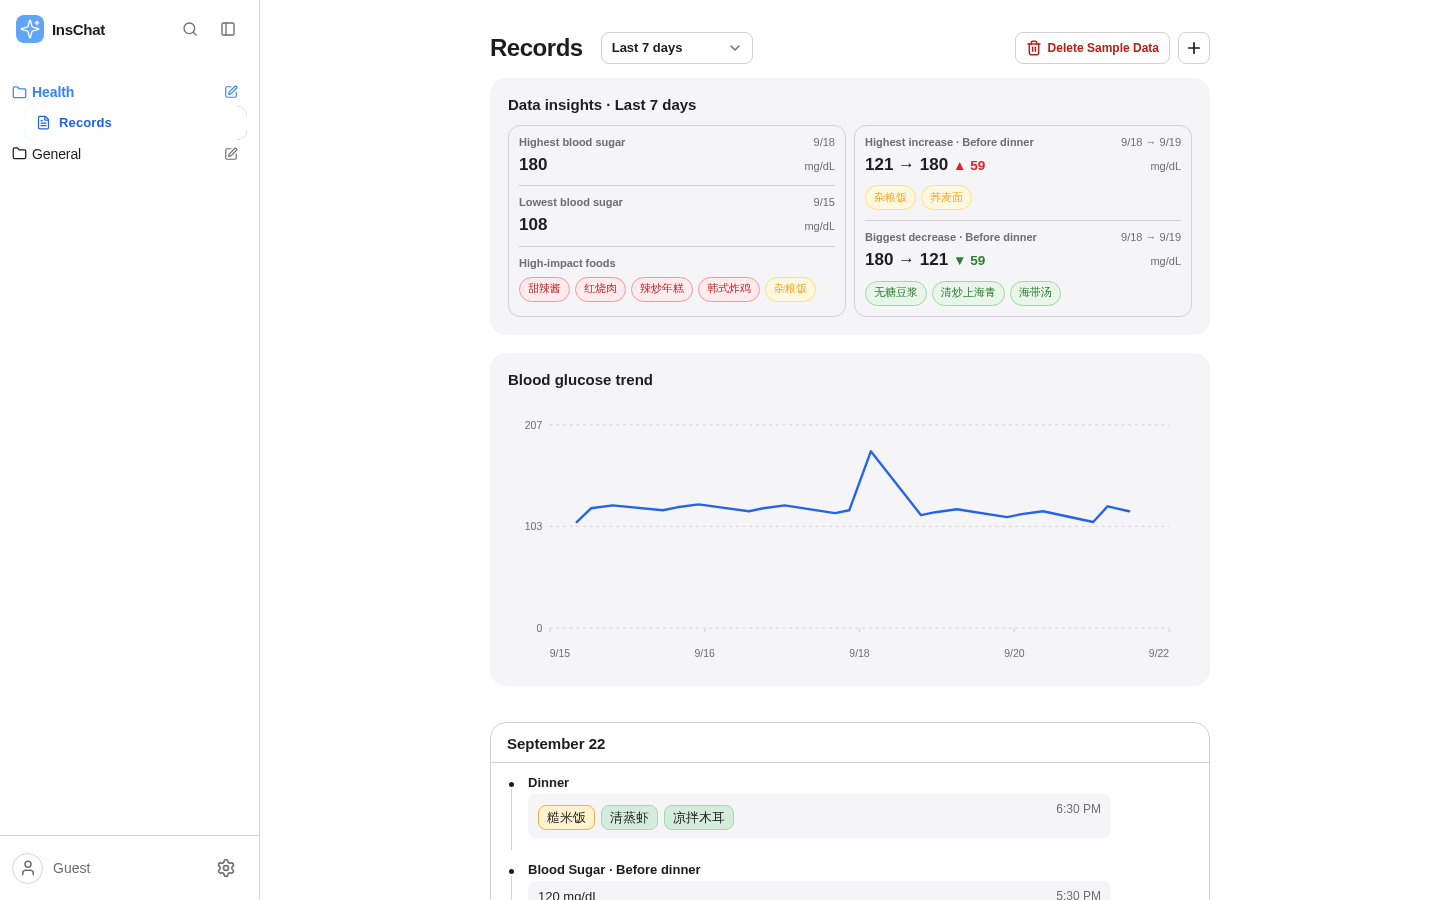Click the 红烧肉 food tag
The width and height of the screenshot is (1440, 900).
[600, 289]
